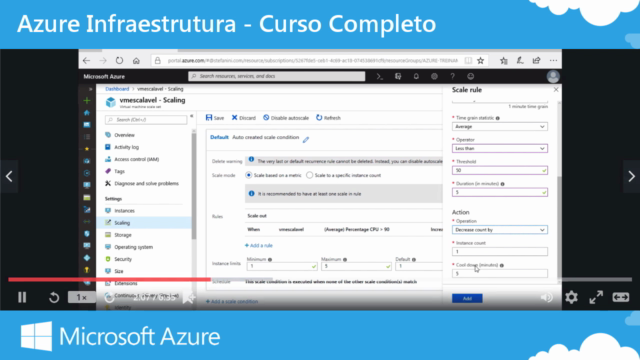Click Cool down minutes field
Screen dimensions: 640x360
coord(500,273)
